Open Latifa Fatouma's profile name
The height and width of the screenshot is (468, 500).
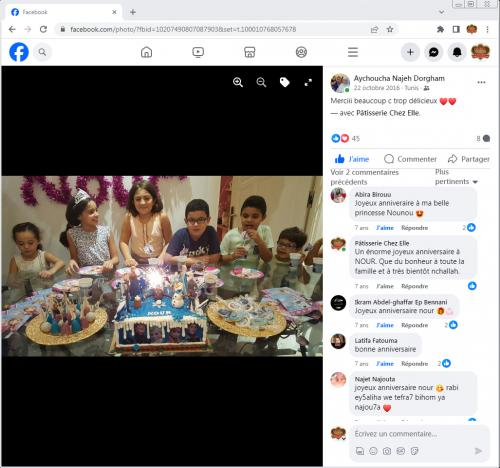pyautogui.click(x=376, y=340)
